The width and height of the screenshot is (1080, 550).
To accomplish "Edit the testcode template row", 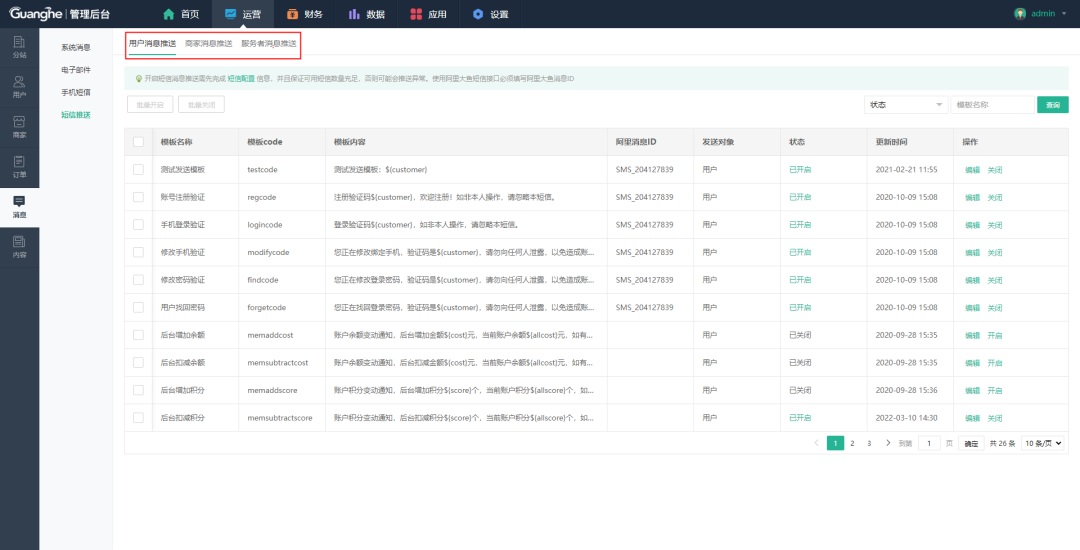I will [972, 170].
